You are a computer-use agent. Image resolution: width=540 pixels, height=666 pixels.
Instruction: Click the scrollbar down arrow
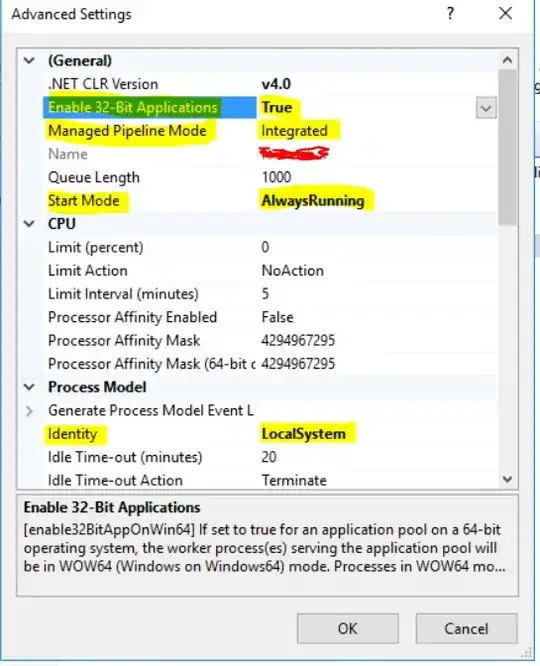click(507, 480)
